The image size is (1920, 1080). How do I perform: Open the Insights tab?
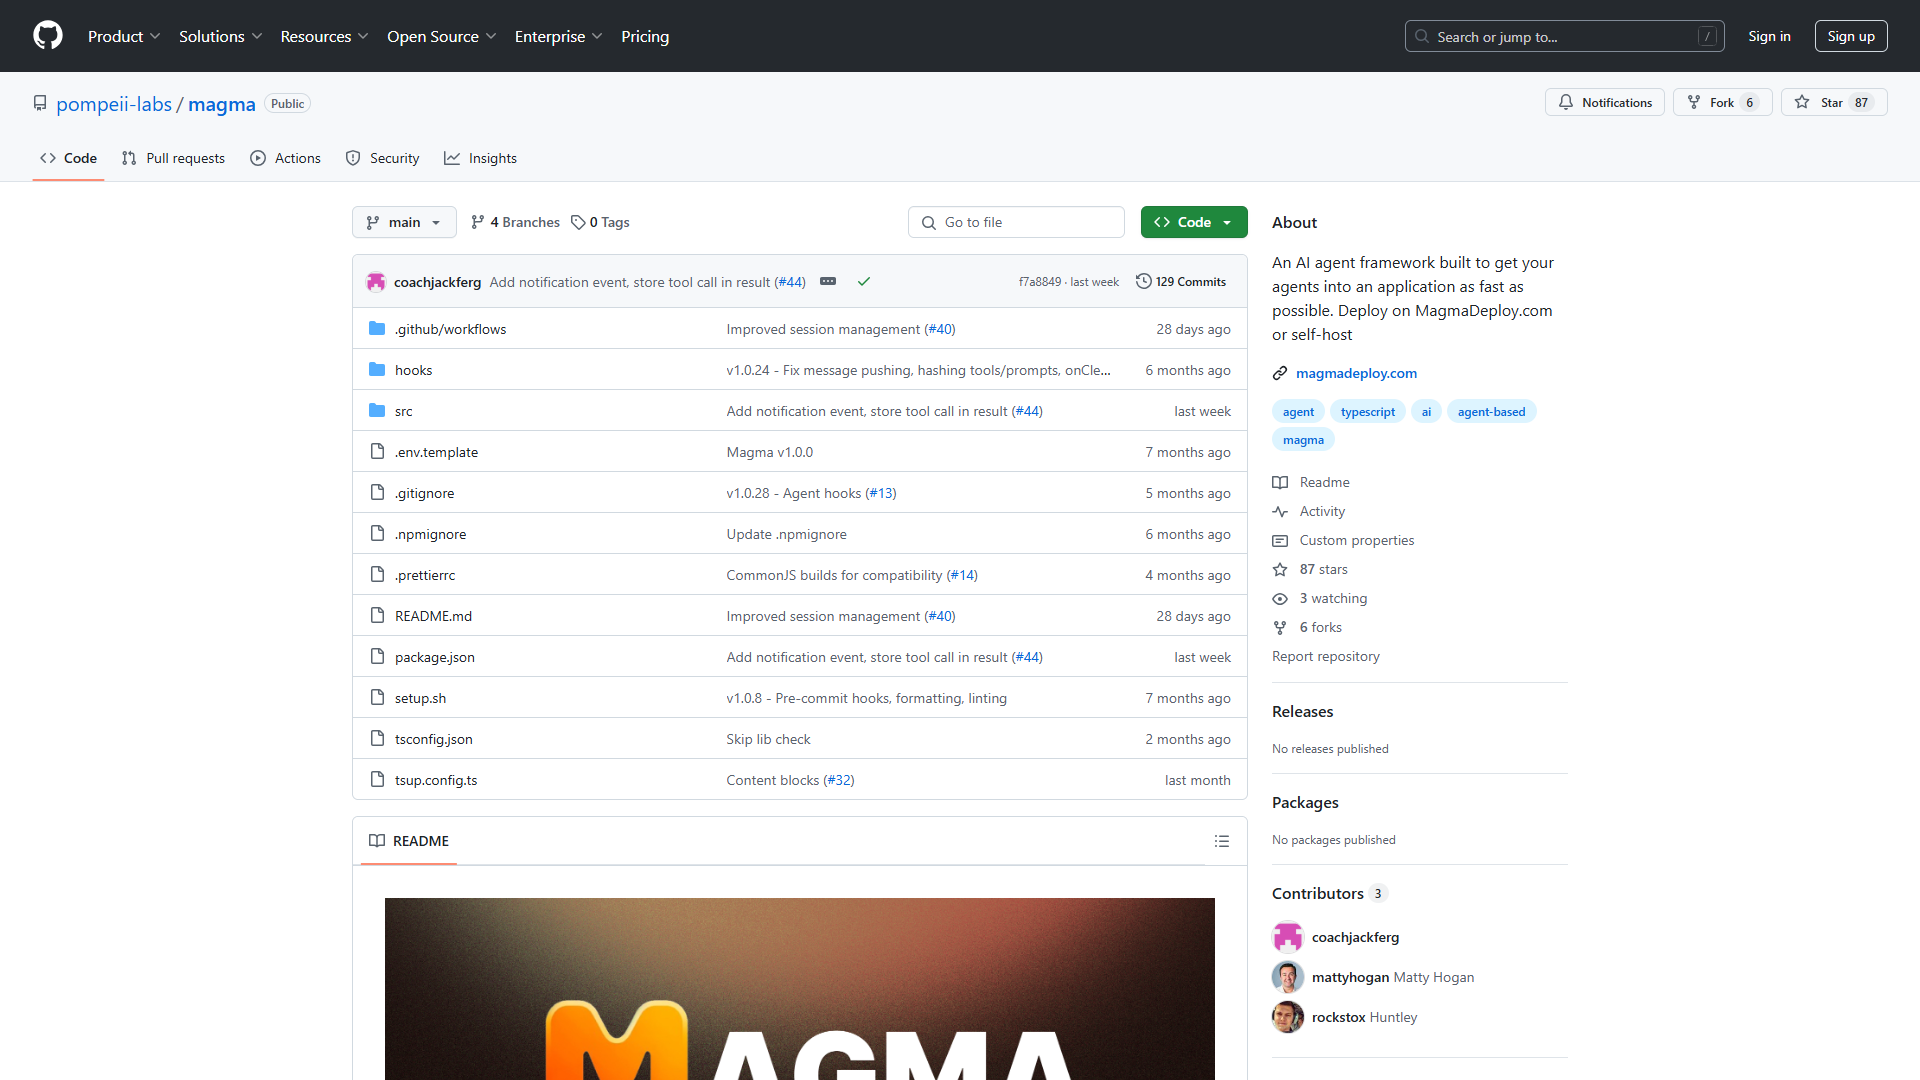[x=481, y=158]
